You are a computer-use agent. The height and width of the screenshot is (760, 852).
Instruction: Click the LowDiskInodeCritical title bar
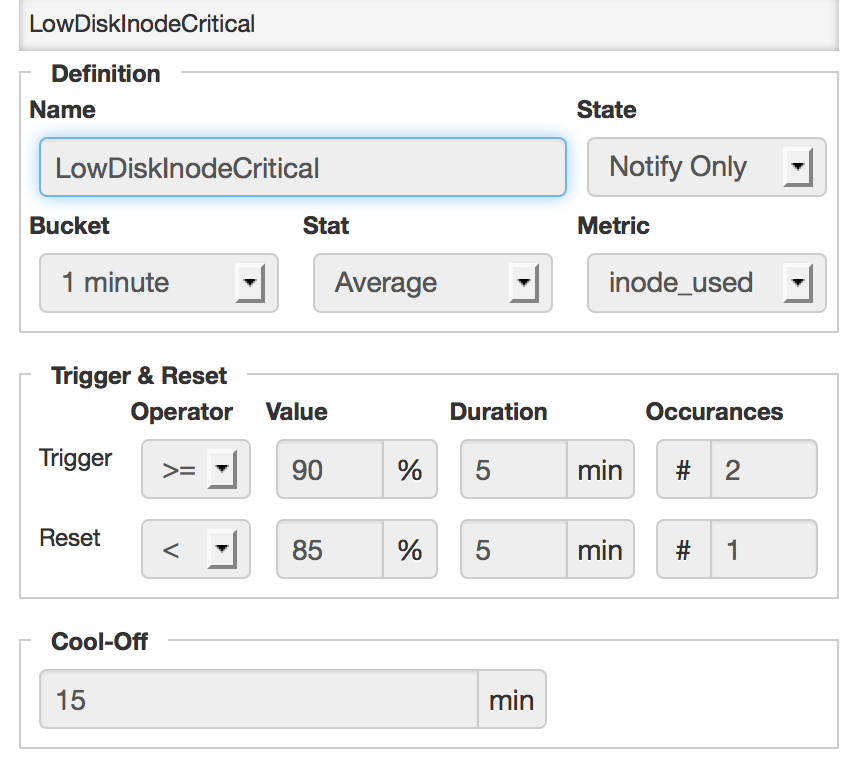click(426, 24)
